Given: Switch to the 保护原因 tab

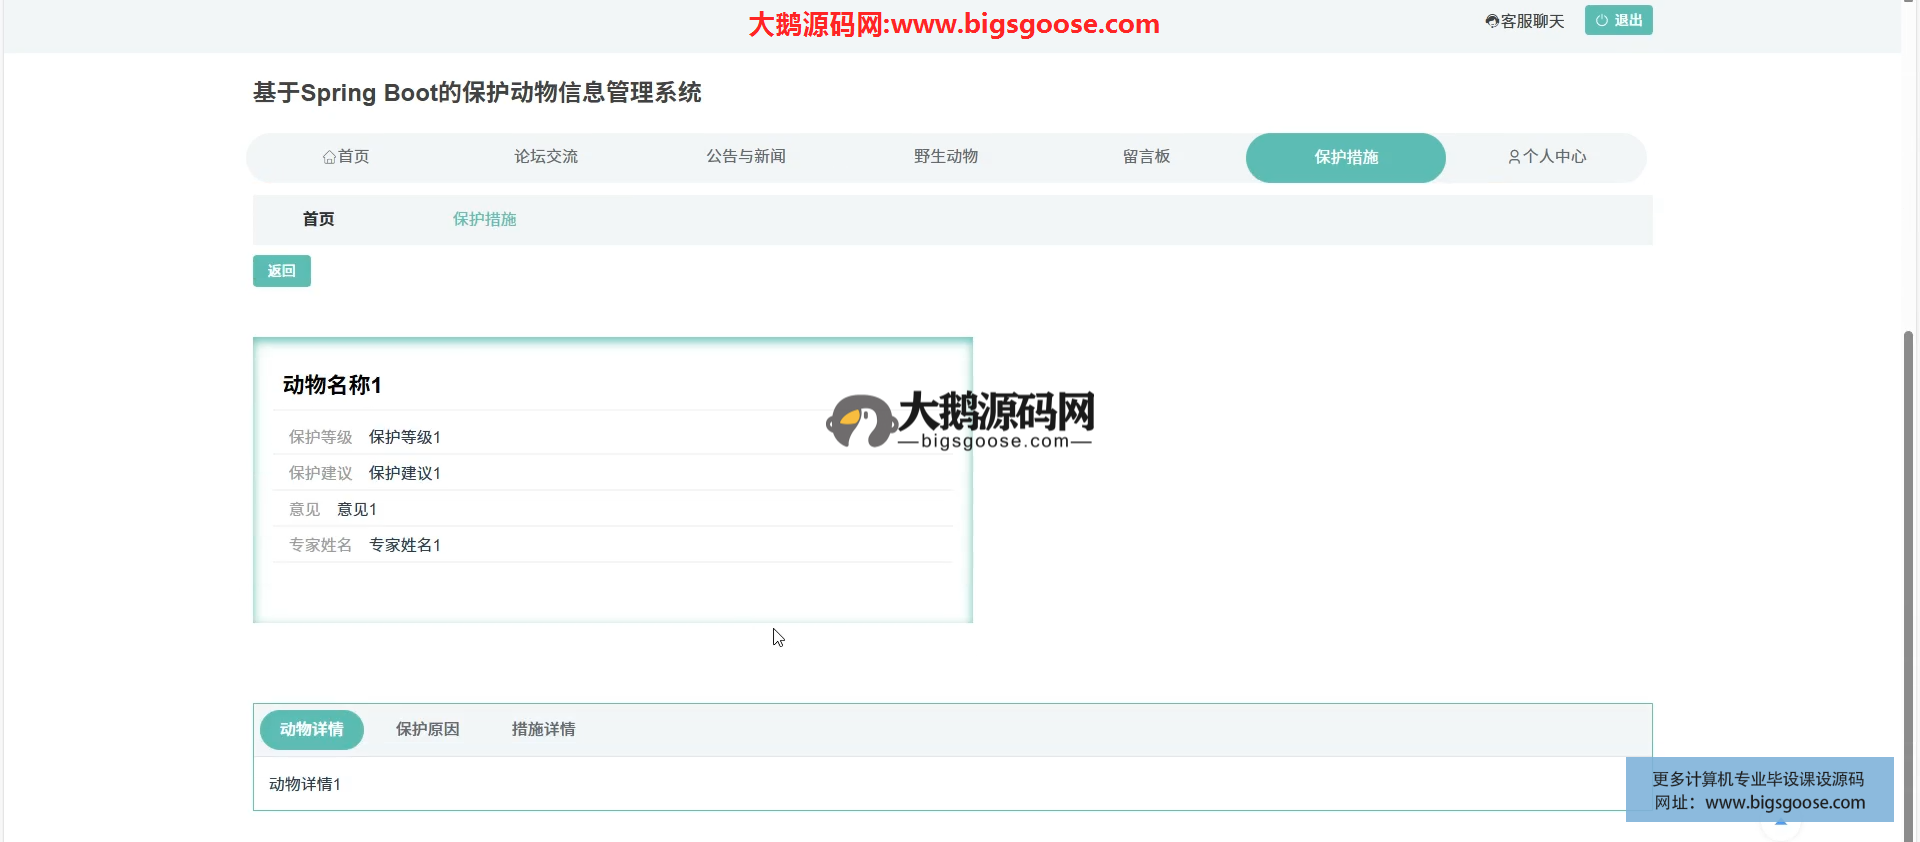Looking at the screenshot, I should (x=428, y=729).
